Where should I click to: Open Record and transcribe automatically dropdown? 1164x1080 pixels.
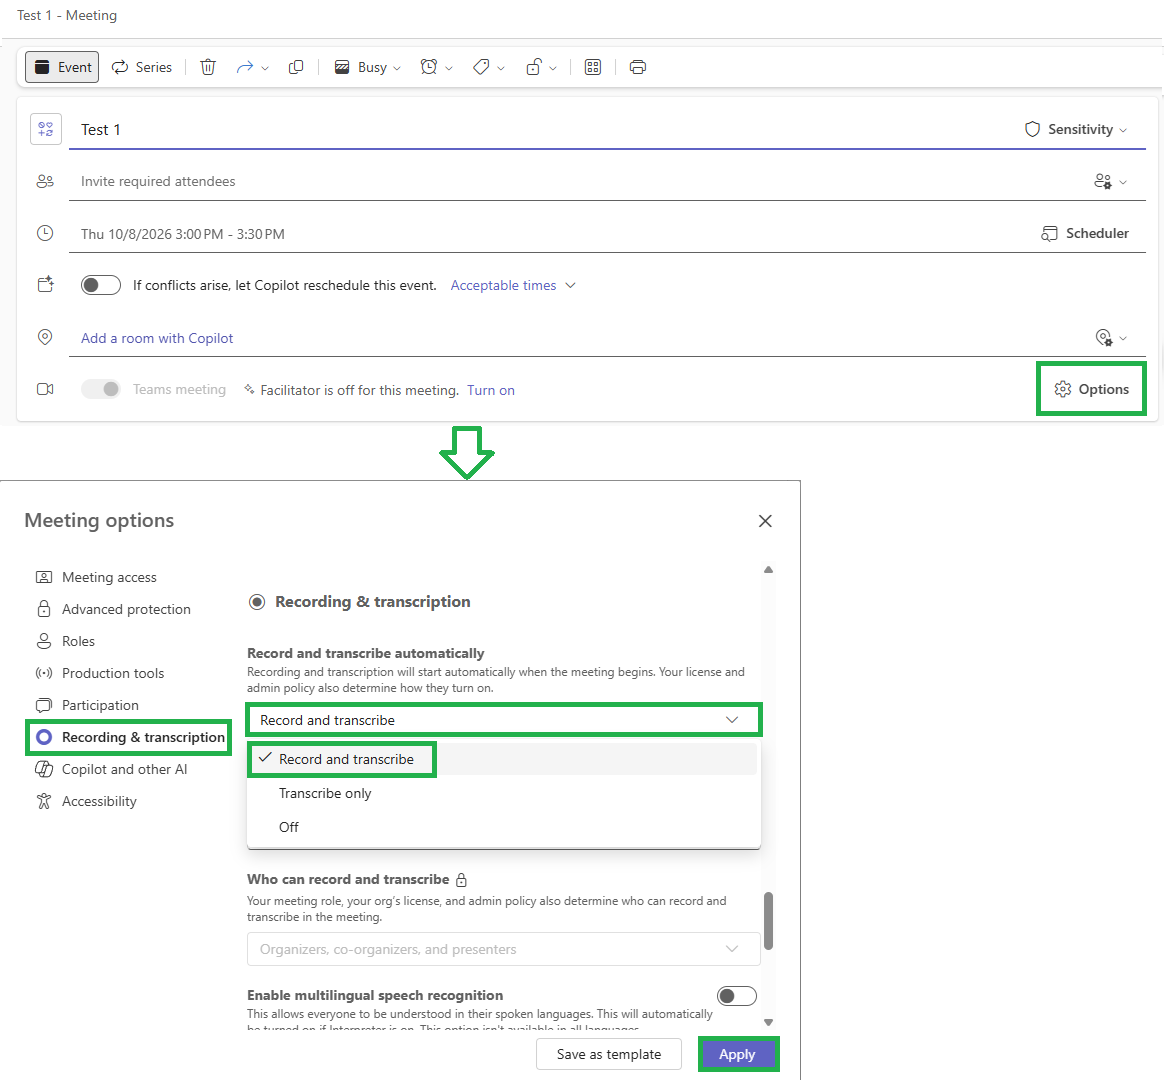coord(503,720)
